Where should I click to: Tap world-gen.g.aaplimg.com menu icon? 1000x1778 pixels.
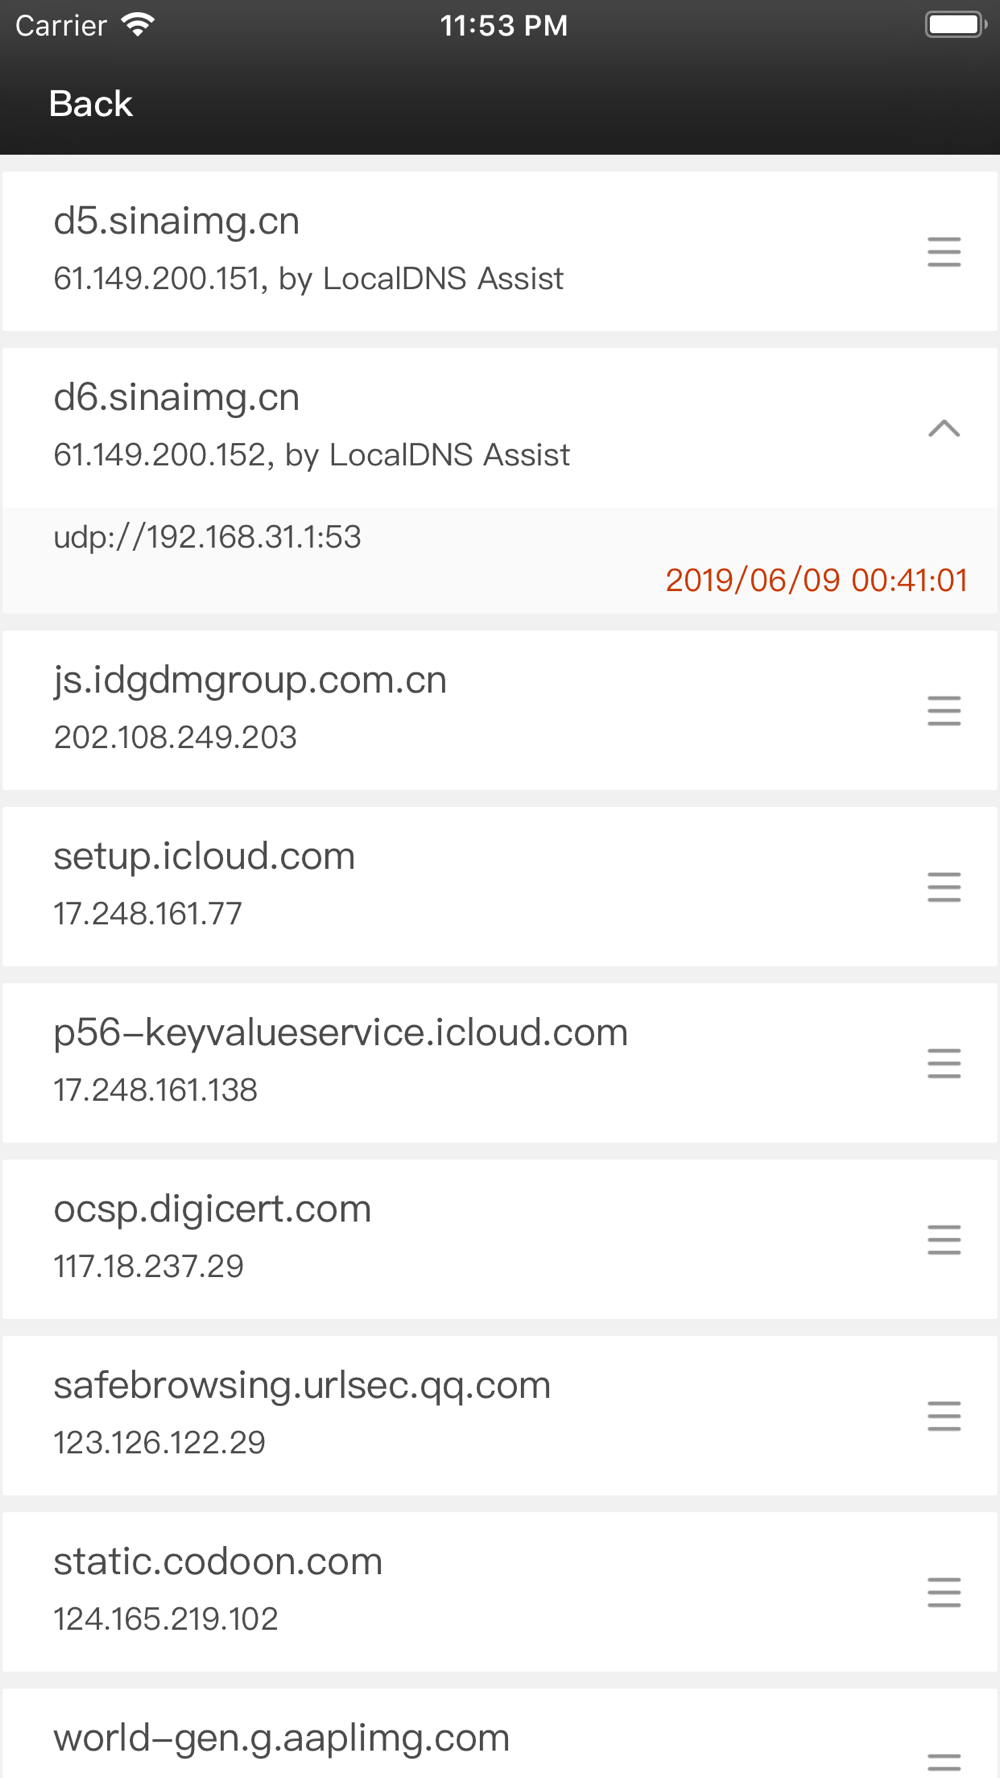pyautogui.click(x=943, y=1760)
